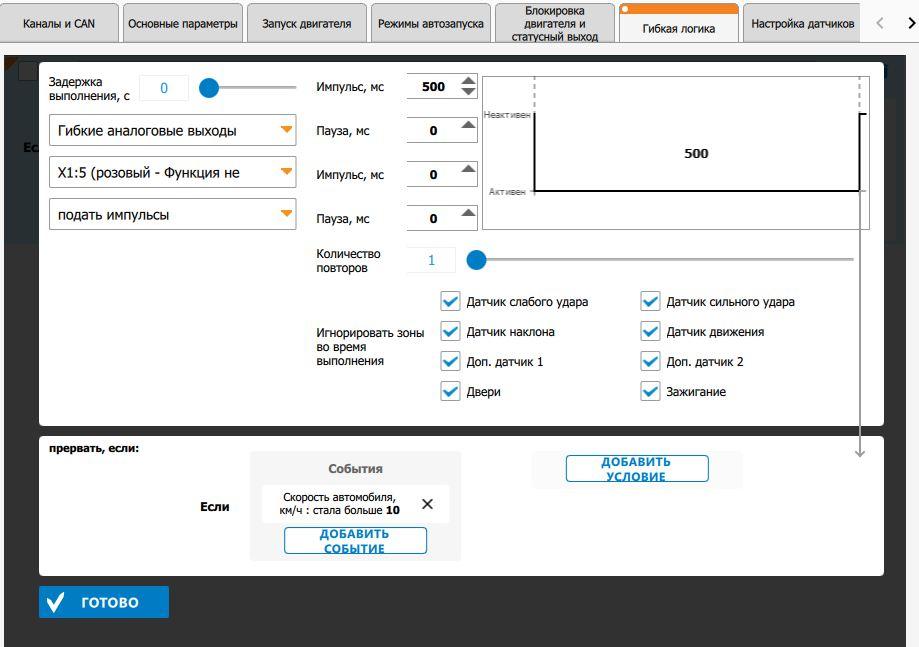This screenshot has height=647, width=919.
Task: Increase first Импульс value with up arrow
Action: [x=468, y=81]
